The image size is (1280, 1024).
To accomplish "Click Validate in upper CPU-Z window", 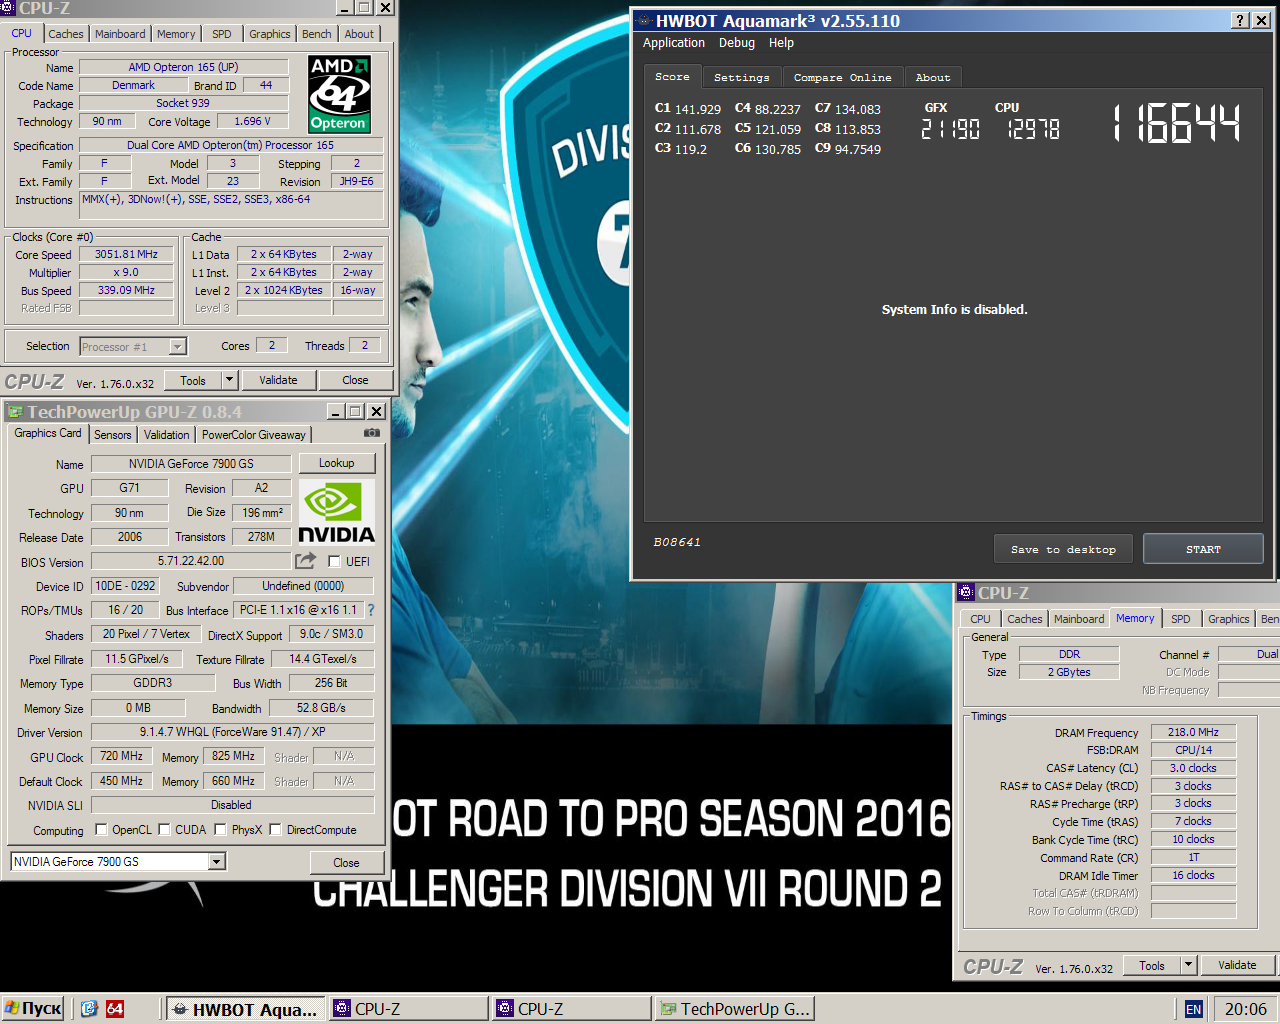I will pos(278,380).
